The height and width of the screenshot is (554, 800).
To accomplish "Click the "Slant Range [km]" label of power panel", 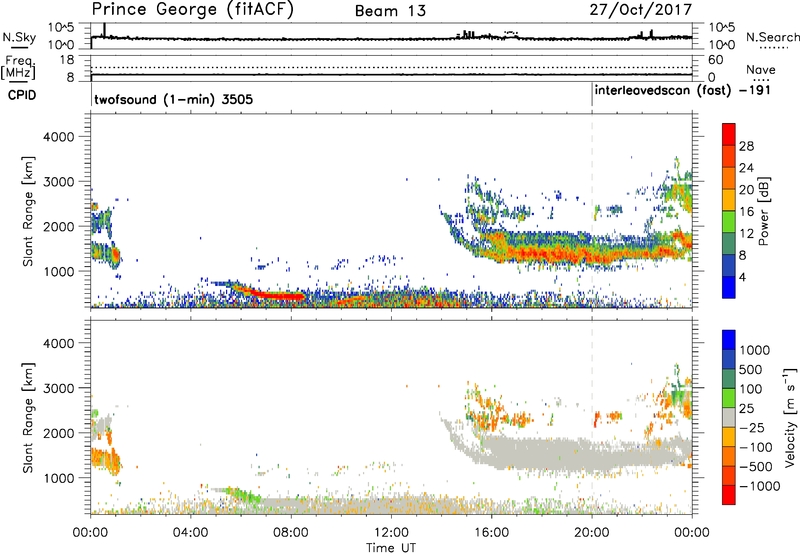I will point(28,211).
